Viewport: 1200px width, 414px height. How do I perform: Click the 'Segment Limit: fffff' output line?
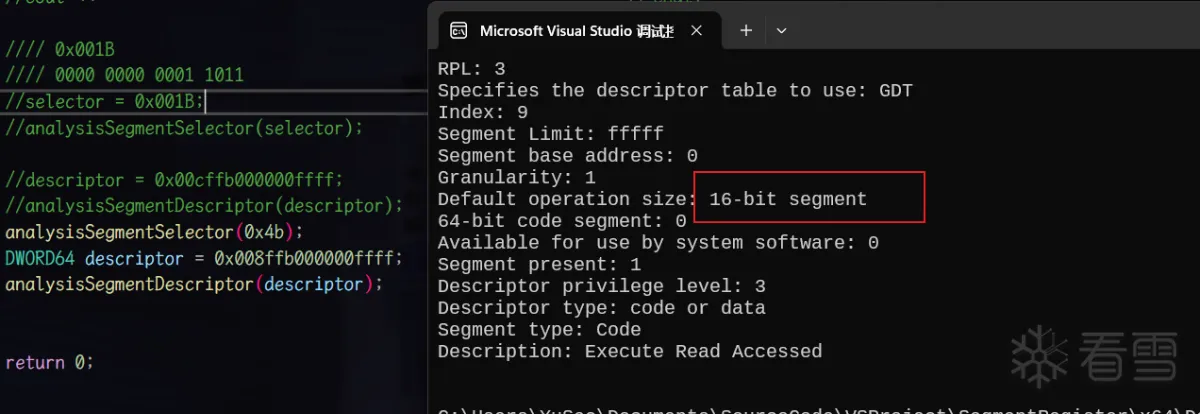click(550, 134)
